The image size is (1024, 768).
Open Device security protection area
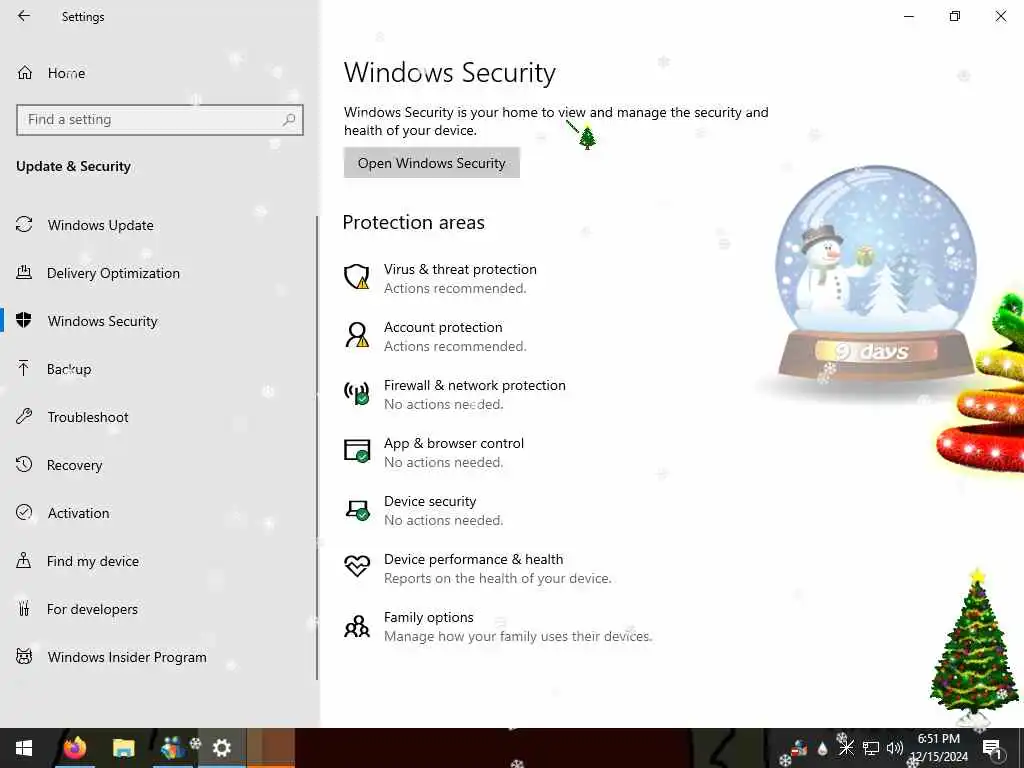click(424, 511)
